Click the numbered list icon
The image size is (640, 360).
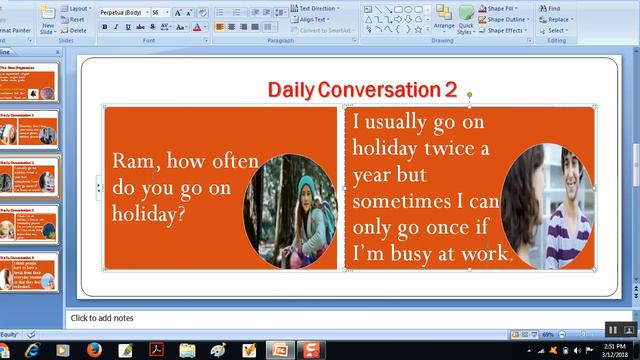tap(236, 13)
